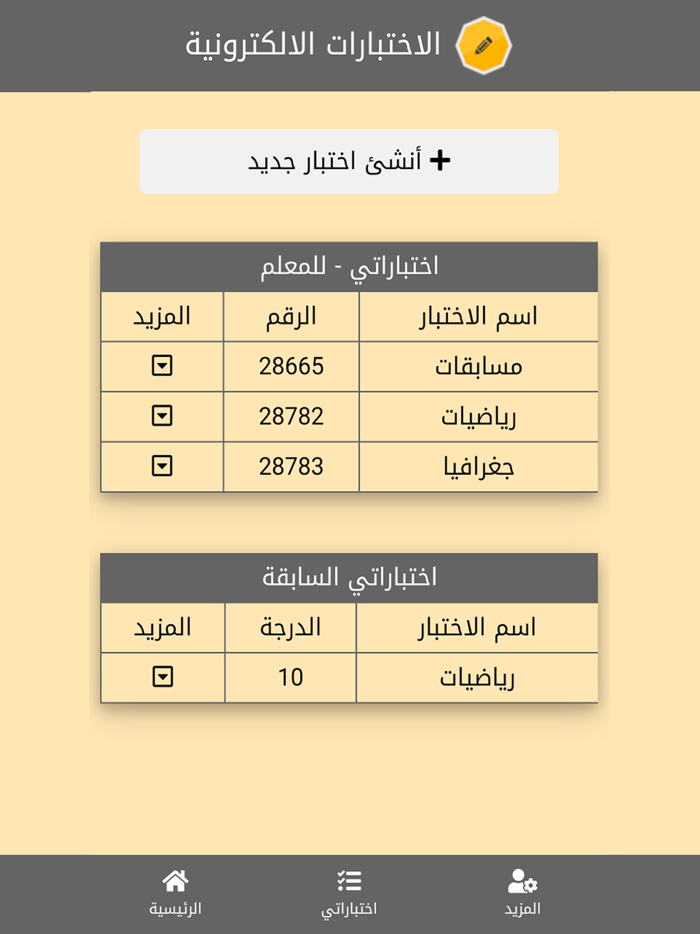Click the أنشئ اختبار جديد button
This screenshot has height=934, width=700.
click(349, 158)
